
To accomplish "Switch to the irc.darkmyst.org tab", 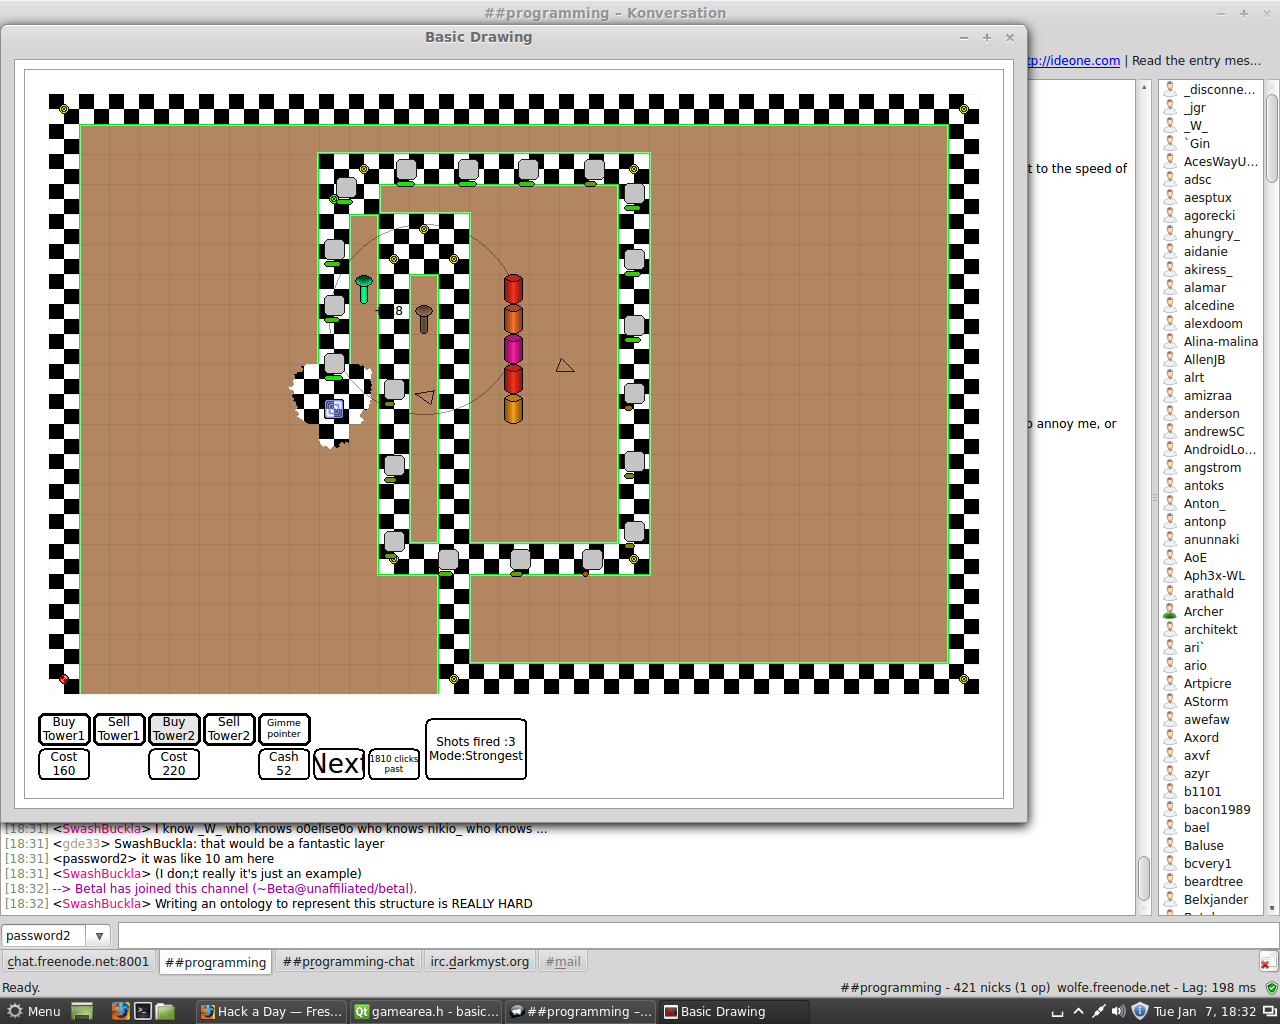I will (x=480, y=962).
